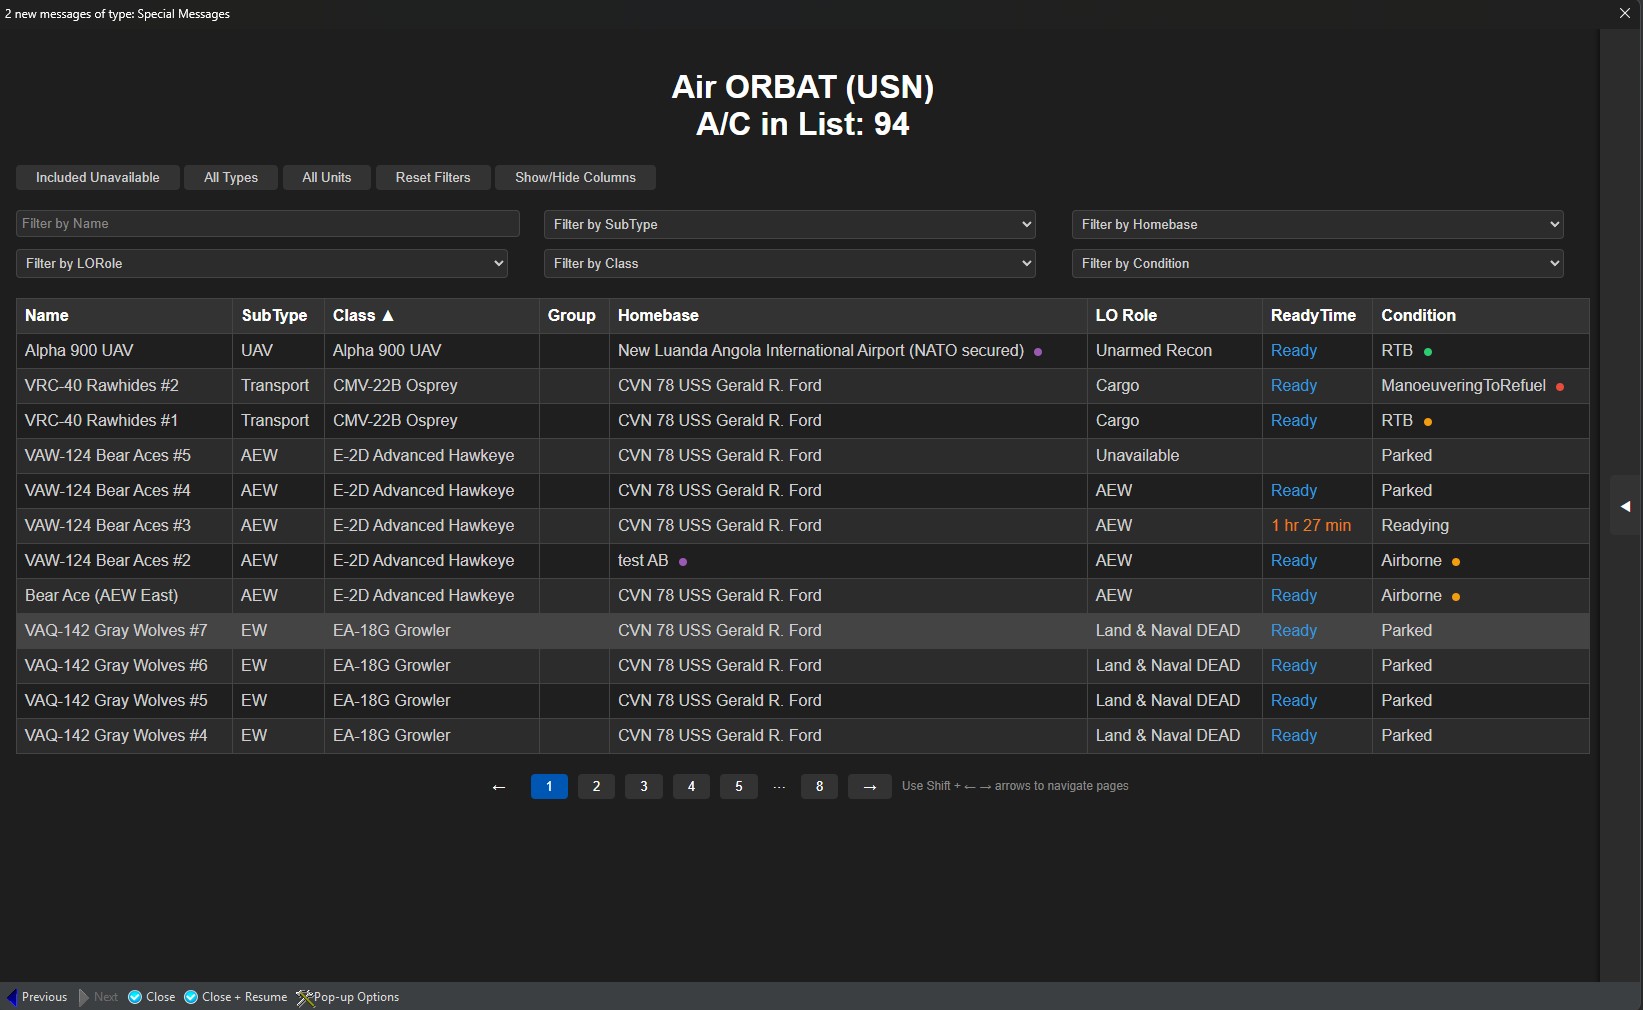The height and width of the screenshot is (1010, 1643).
Task: Click the Filter by Name text field
Action: tap(267, 223)
